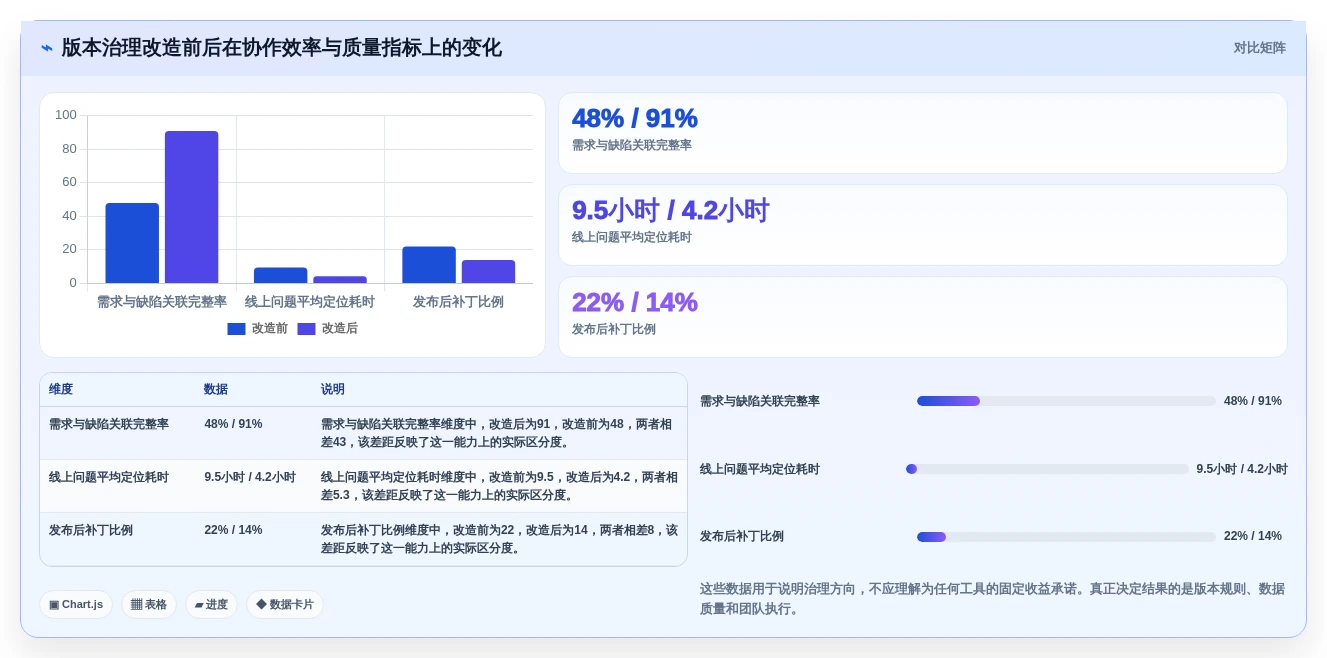Click progress label 发布后补丁比例

click(x=742, y=537)
